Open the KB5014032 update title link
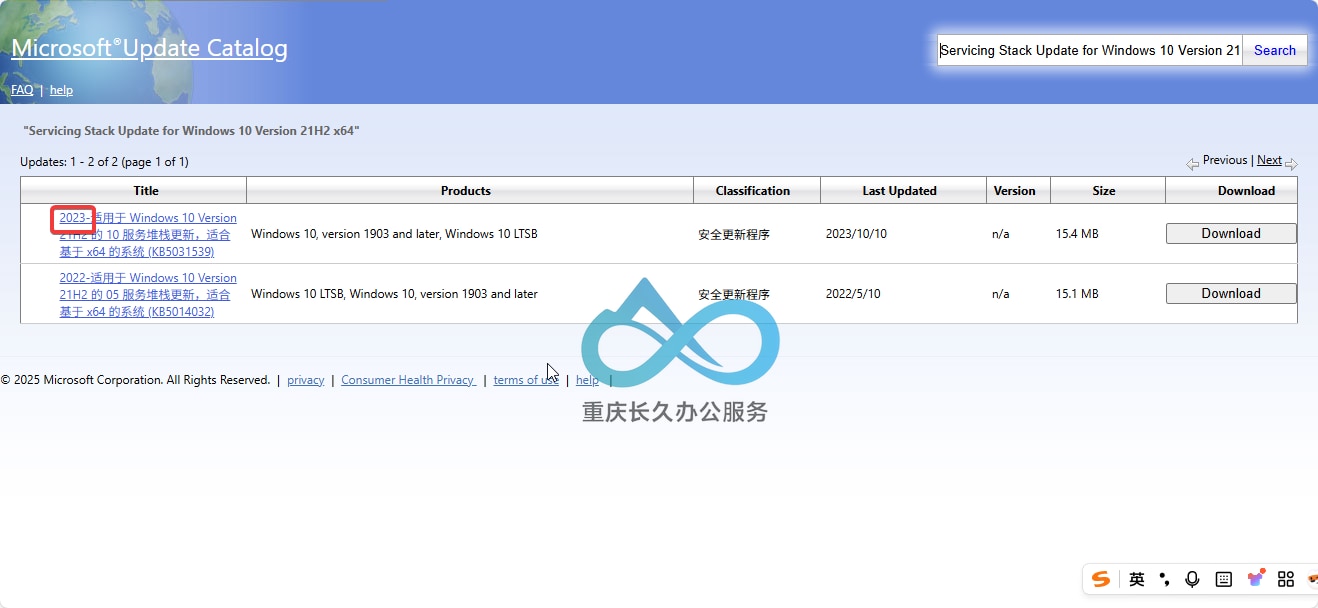The width and height of the screenshot is (1318, 608). click(148, 294)
